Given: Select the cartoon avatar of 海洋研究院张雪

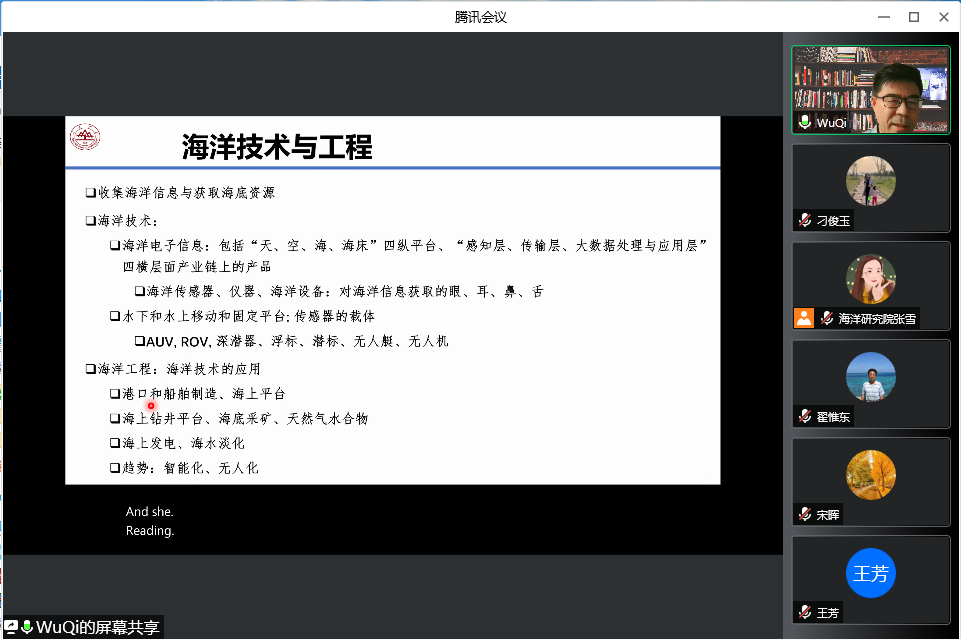Looking at the screenshot, I should point(870,279).
